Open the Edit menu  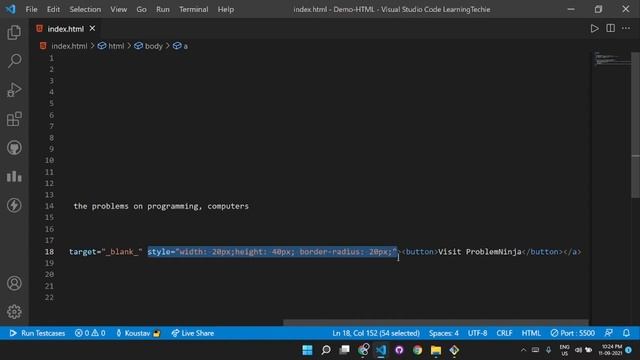click(53, 9)
